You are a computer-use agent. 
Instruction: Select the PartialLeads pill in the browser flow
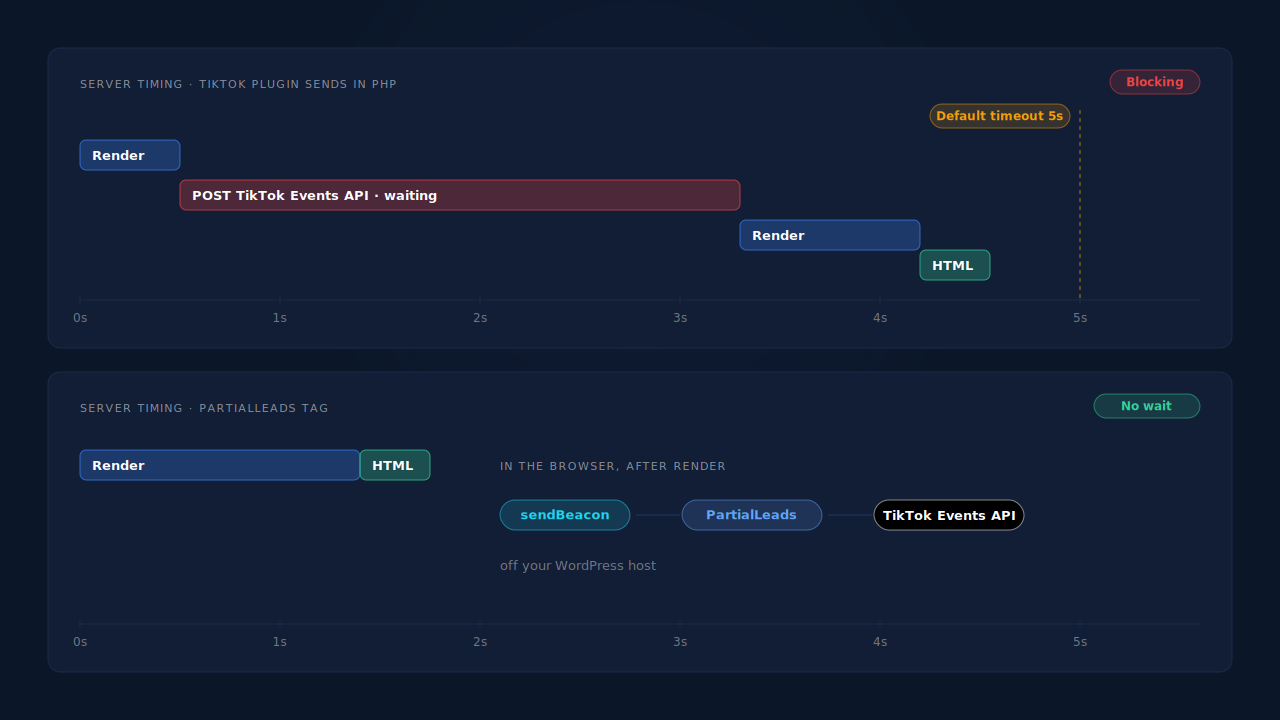click(x=752, y=515)
